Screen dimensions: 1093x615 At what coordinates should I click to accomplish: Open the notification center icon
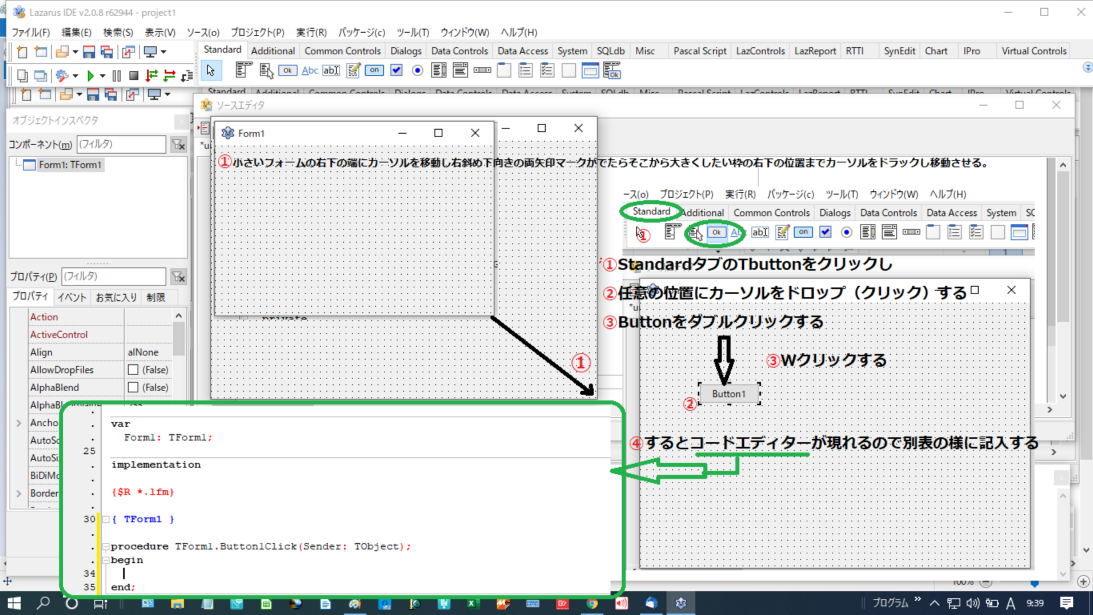1067,603
